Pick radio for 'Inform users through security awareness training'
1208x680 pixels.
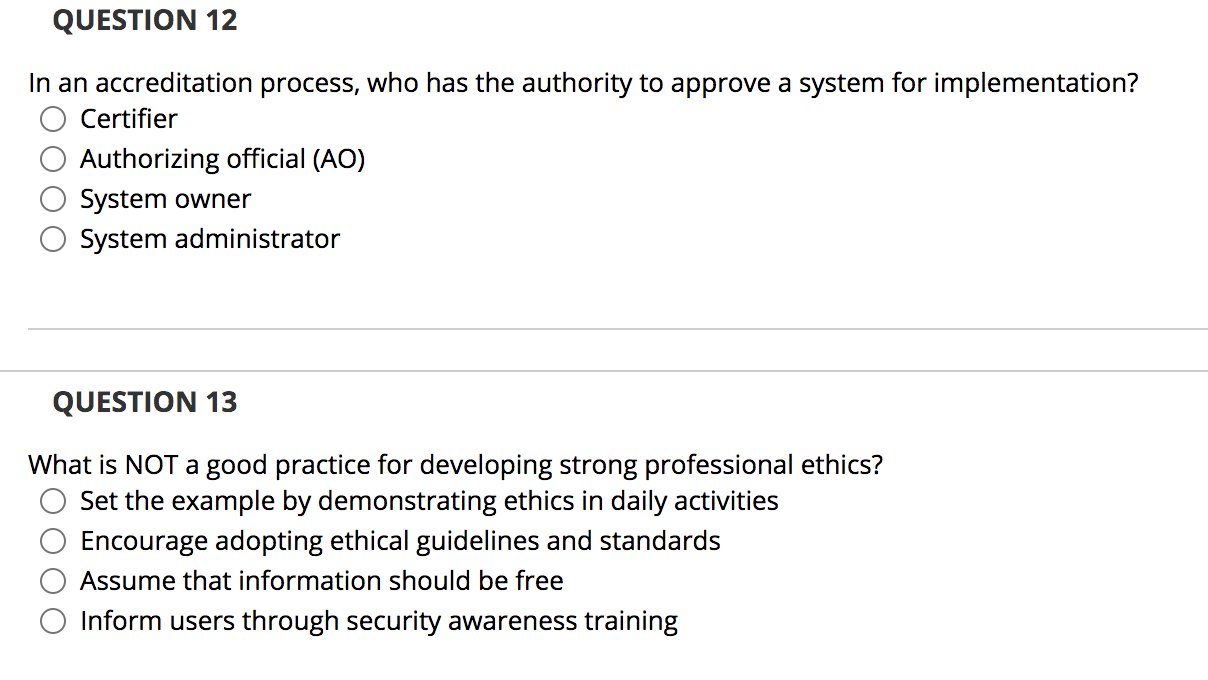pos(53,622)
